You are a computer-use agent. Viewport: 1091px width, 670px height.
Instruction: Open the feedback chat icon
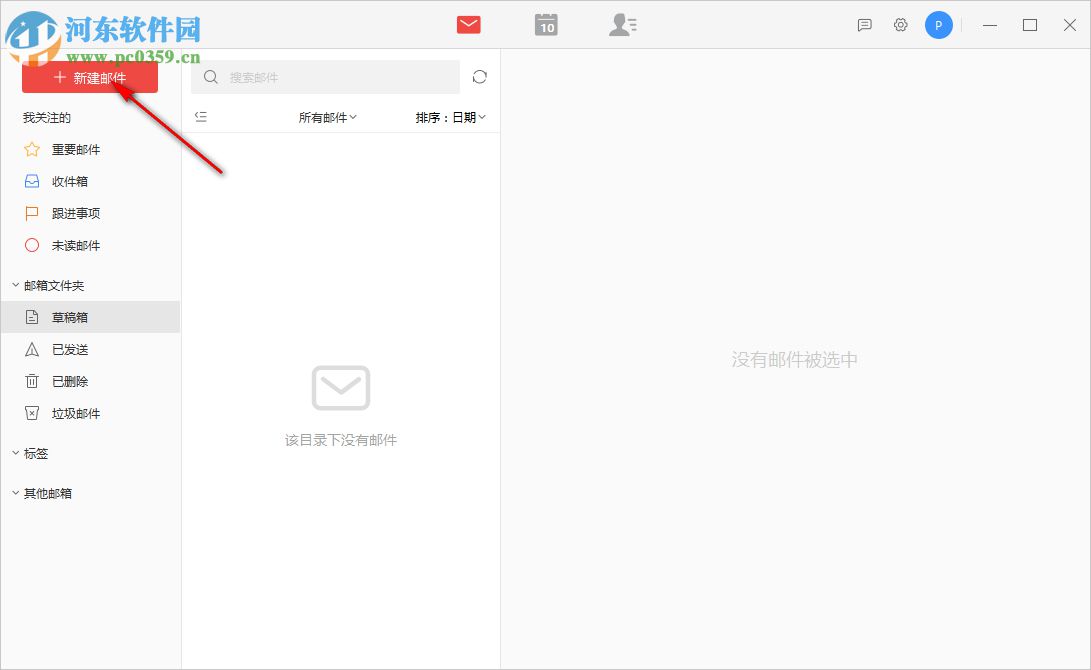[x=863, y=25]
